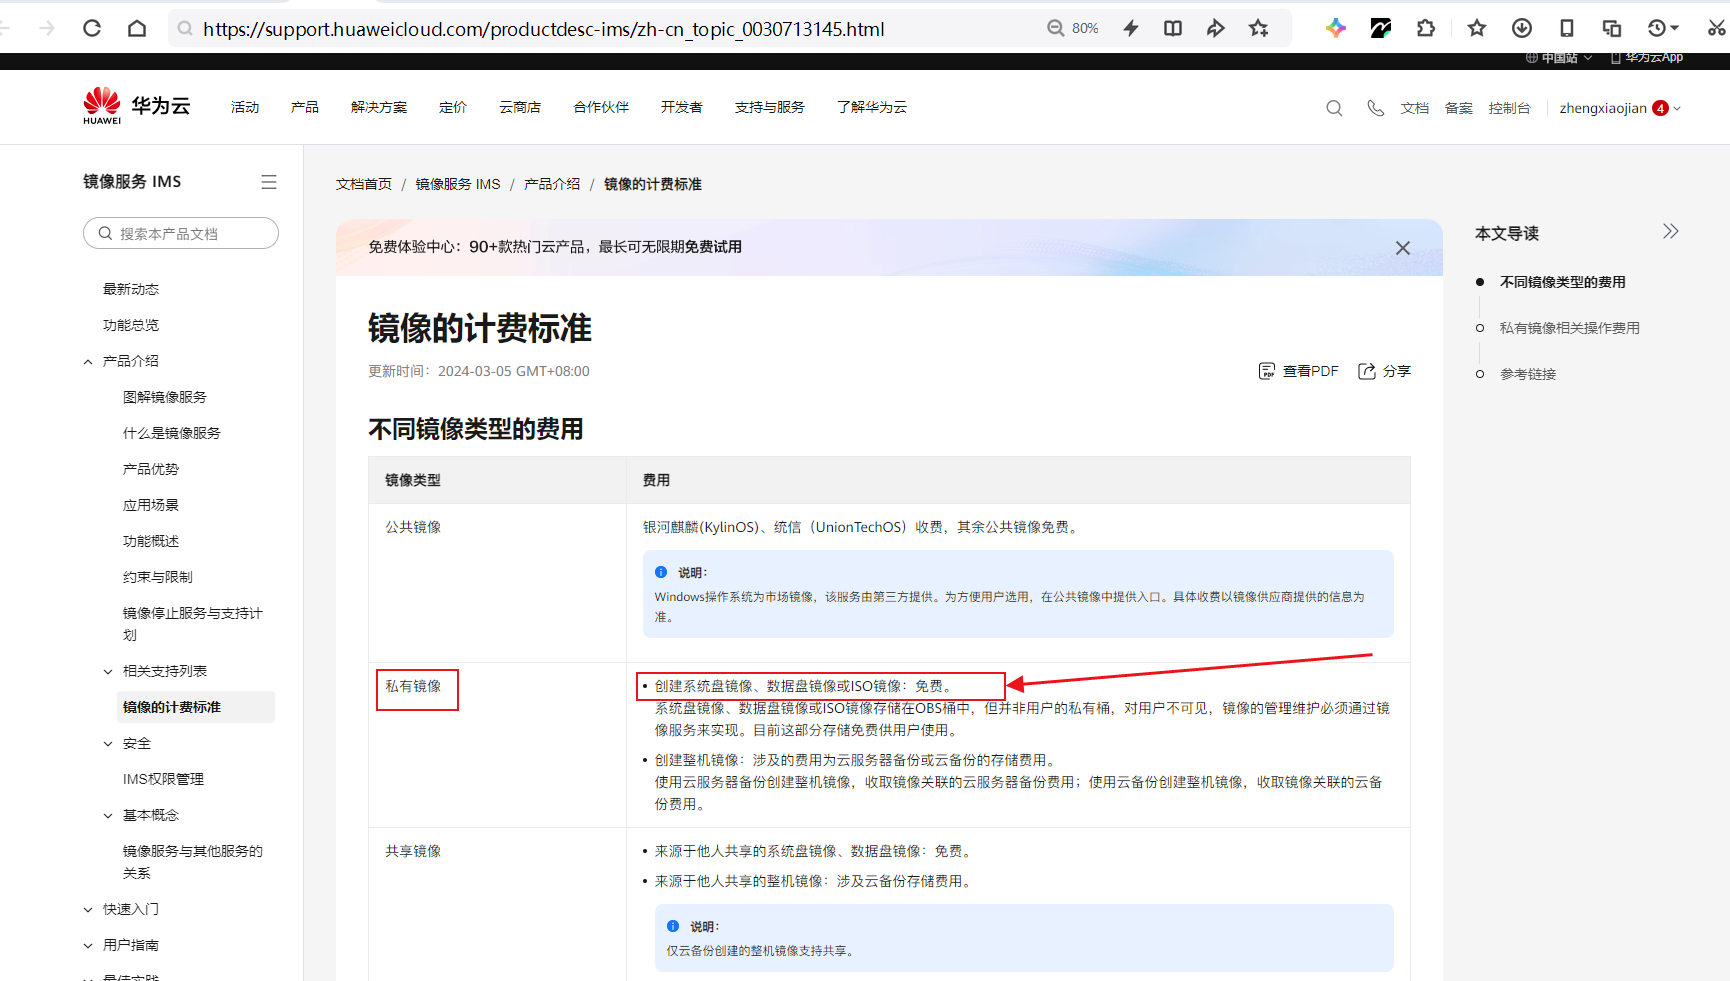Open the 活动 menu
The image size is (1730, 981).
pyautogui.click(x=245, y=107)
